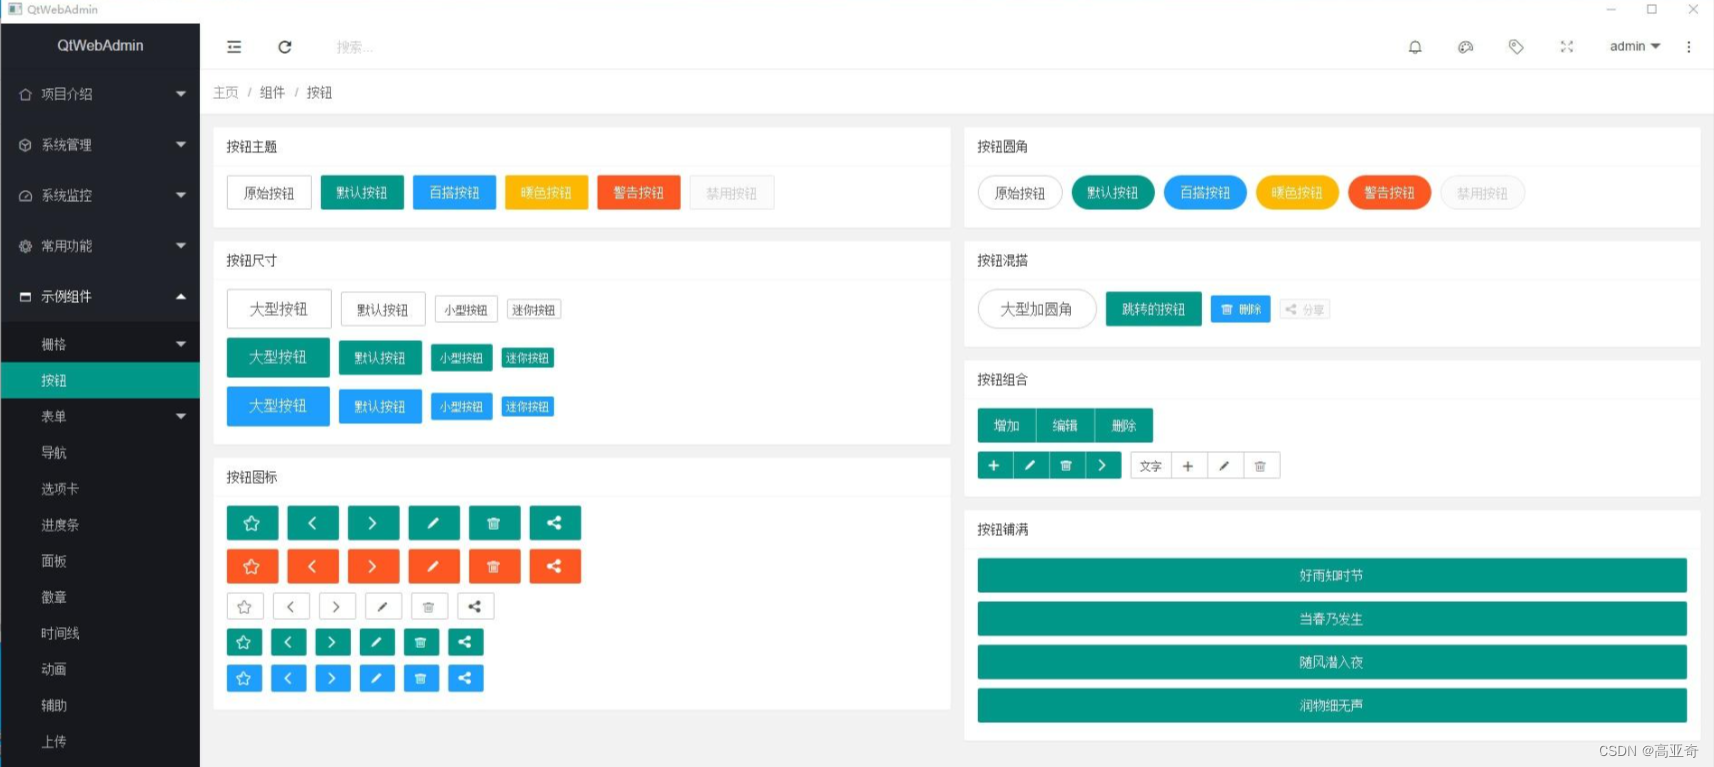The height and width of the screenshot is (767, 1714).
Task: Open 时间线 in the sidebar
Action: tap(100, 633)
